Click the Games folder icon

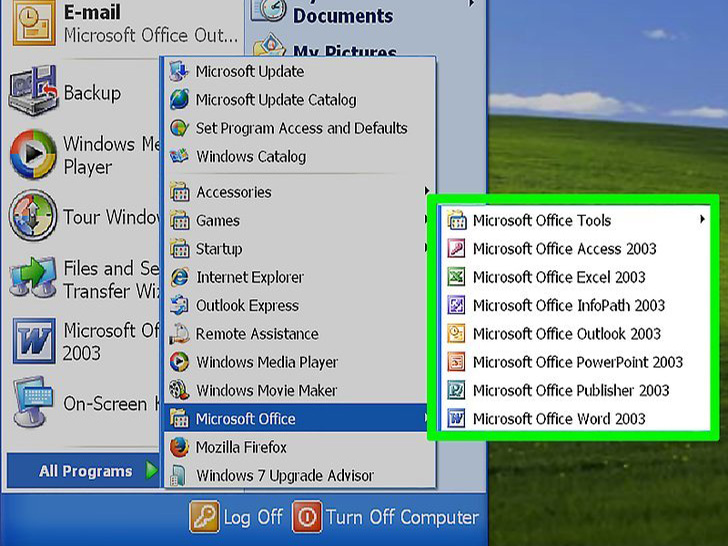pyautogui.click(x=179, y=220)
